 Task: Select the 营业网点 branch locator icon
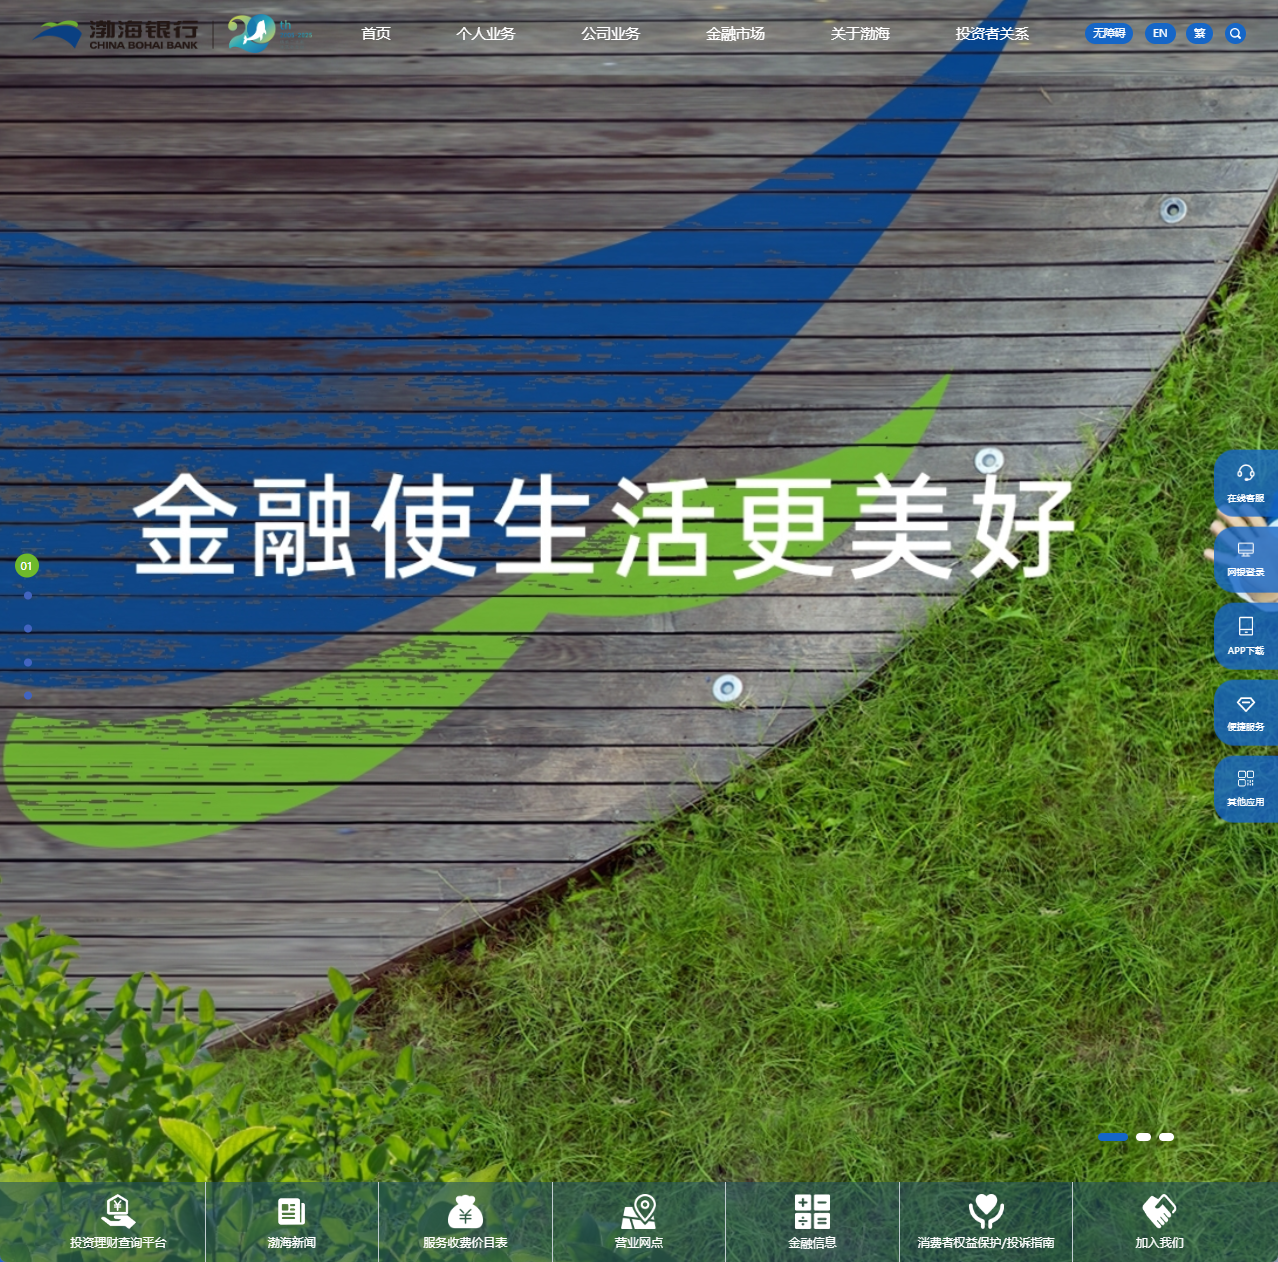click(638, 1222)
